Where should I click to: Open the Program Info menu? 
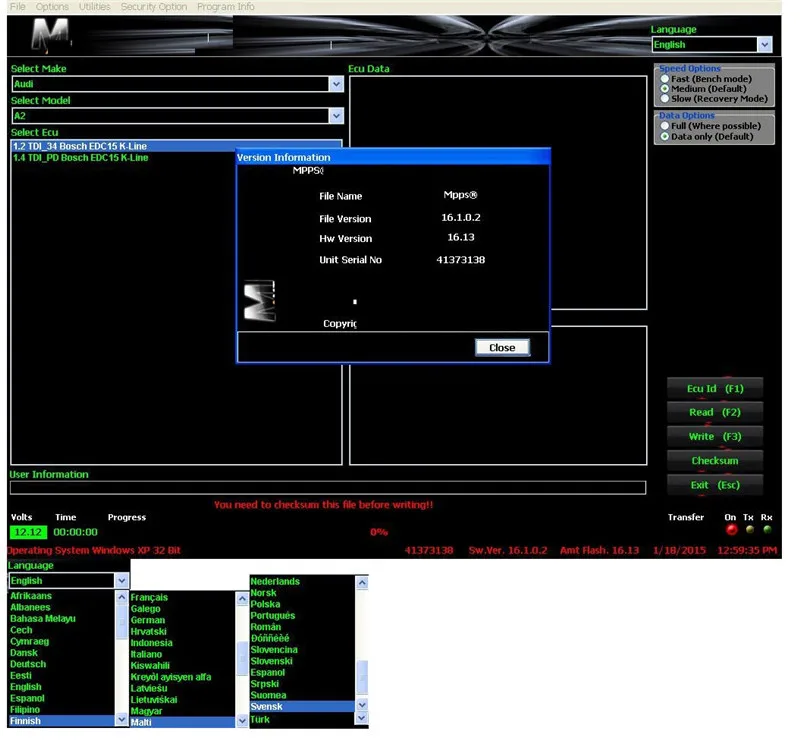click(226, 7)
